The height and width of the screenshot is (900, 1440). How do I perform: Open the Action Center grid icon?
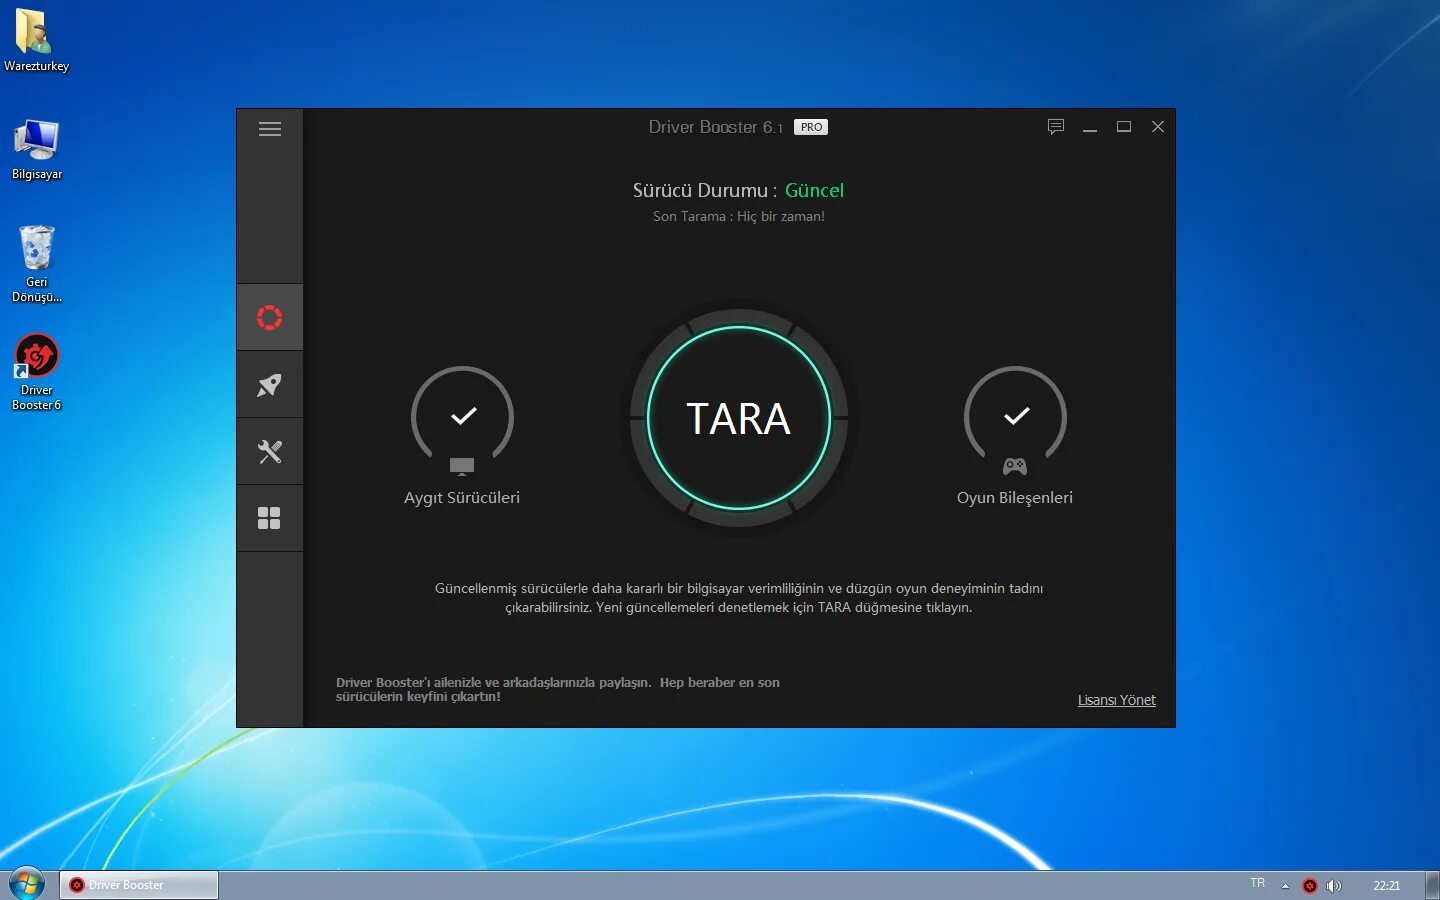(x=269, y=517)
